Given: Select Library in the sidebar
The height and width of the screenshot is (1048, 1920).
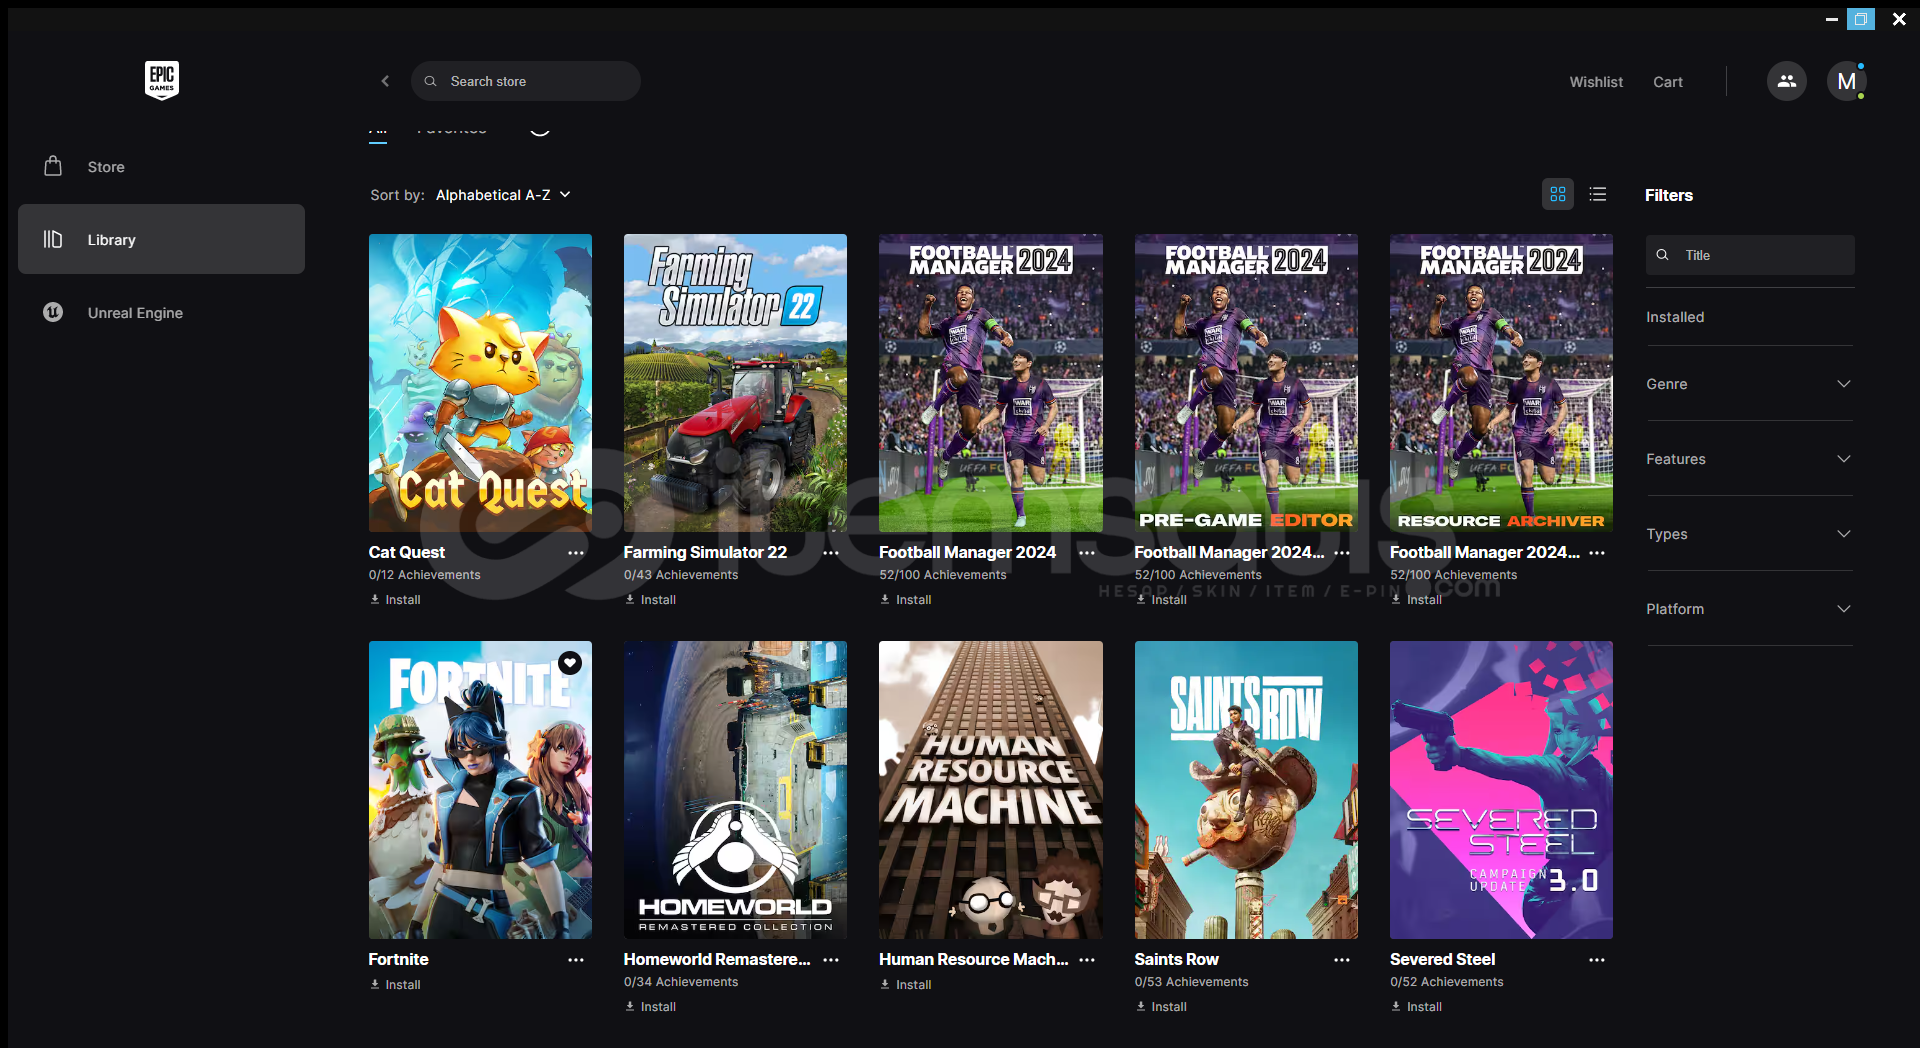Looking at the screenshot, I should tap(161, 239).
